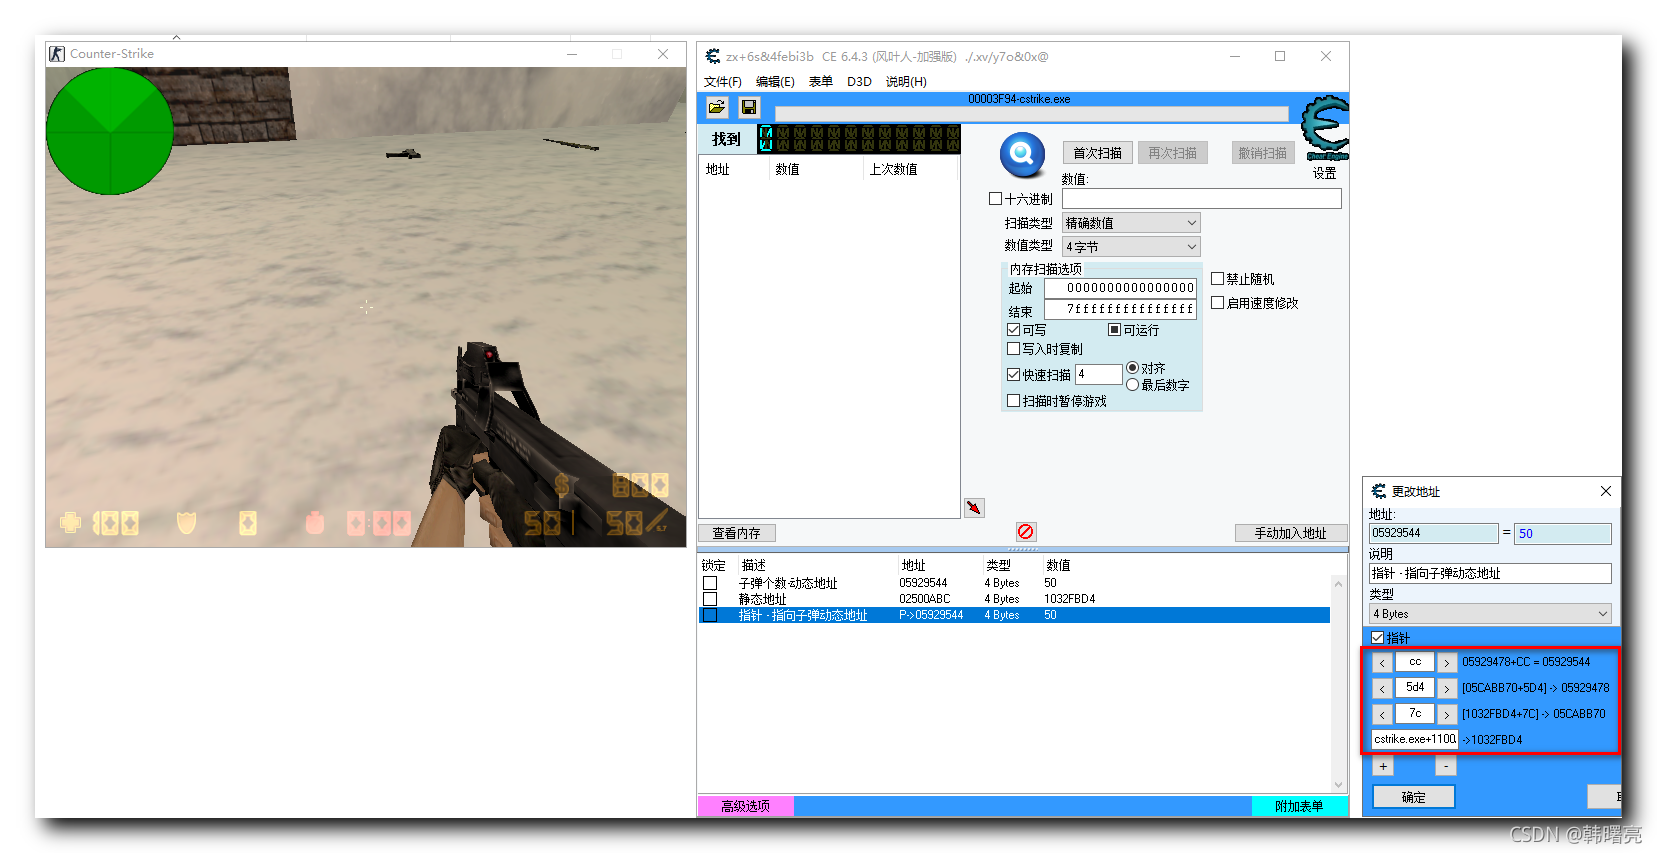This screenshot has height=853, width=1657.
Task: Decrease the 7c offset with left arrow
Action: [1382, 714]
